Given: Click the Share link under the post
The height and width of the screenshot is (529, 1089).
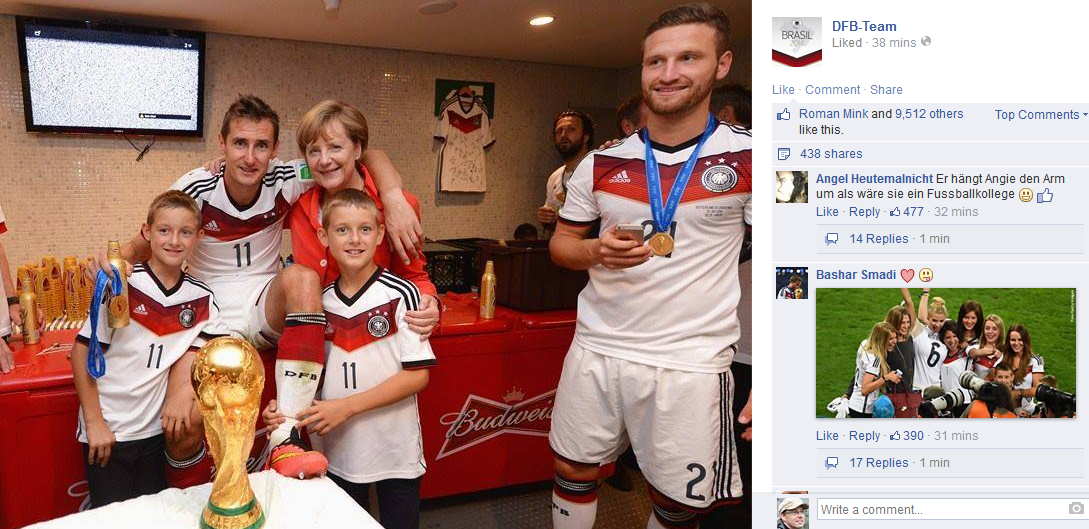Looking at the screenshot, I should [x=886, y=90].
